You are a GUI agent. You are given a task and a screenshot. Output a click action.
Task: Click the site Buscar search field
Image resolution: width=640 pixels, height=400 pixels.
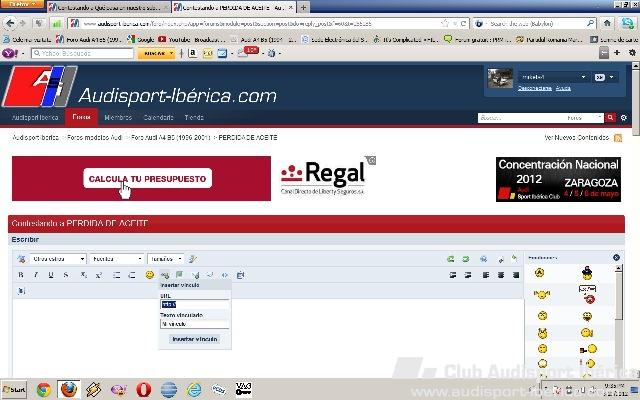[522, 118]
